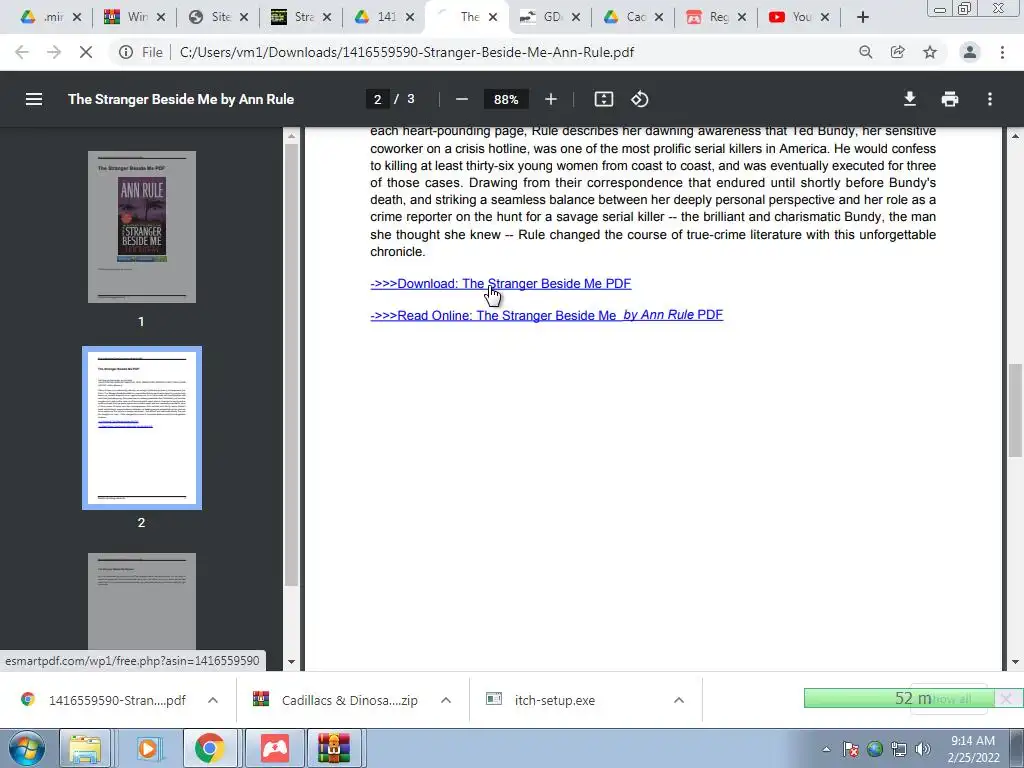Switch to the '.mir' Drive tab
The height and width of the screenshot is (768, 1024).
point(42,18)
